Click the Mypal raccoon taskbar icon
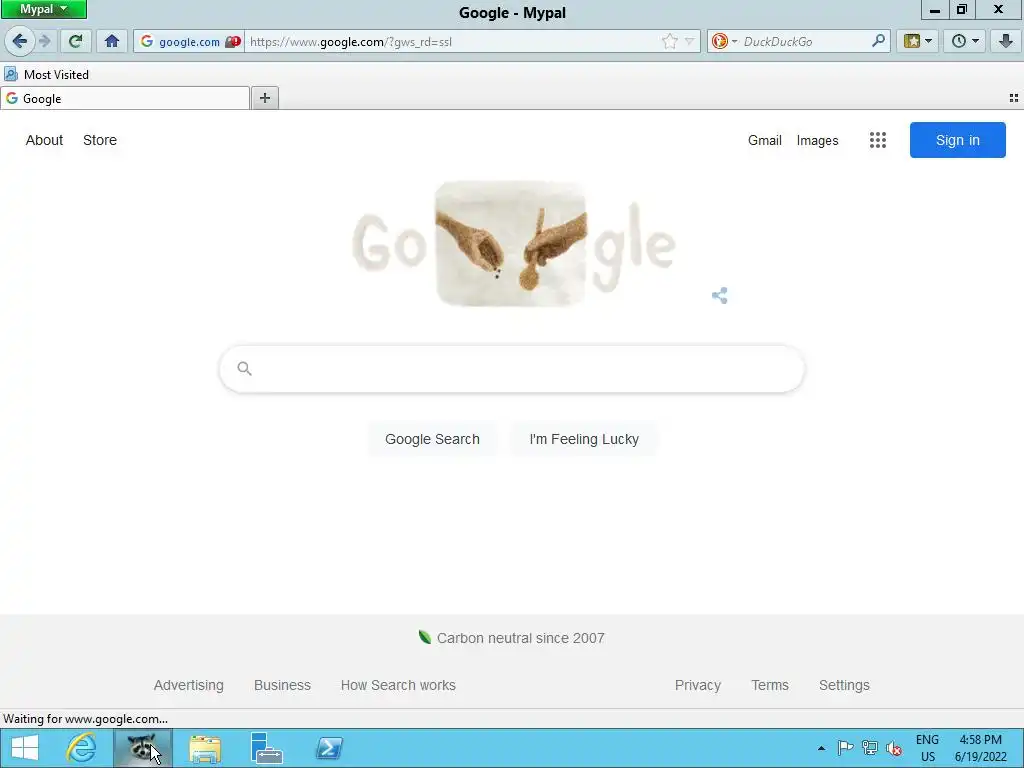The image size is (1024, 768). point(142,748)
